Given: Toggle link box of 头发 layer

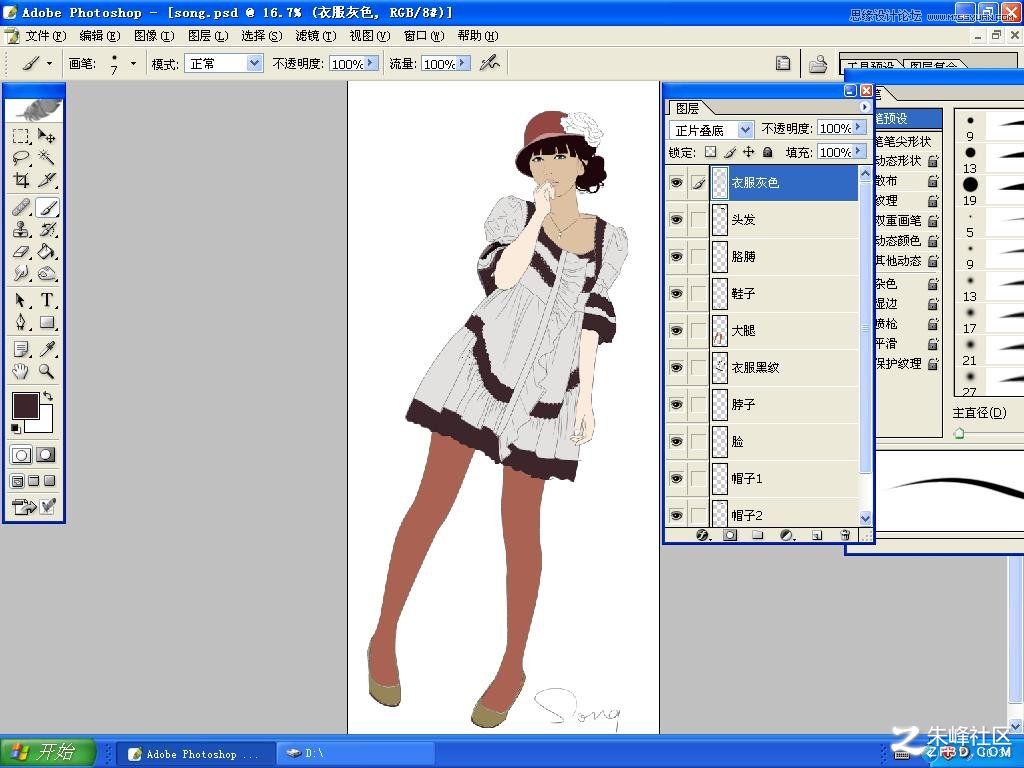Looking at the screenshot, I should pos(699,219).
